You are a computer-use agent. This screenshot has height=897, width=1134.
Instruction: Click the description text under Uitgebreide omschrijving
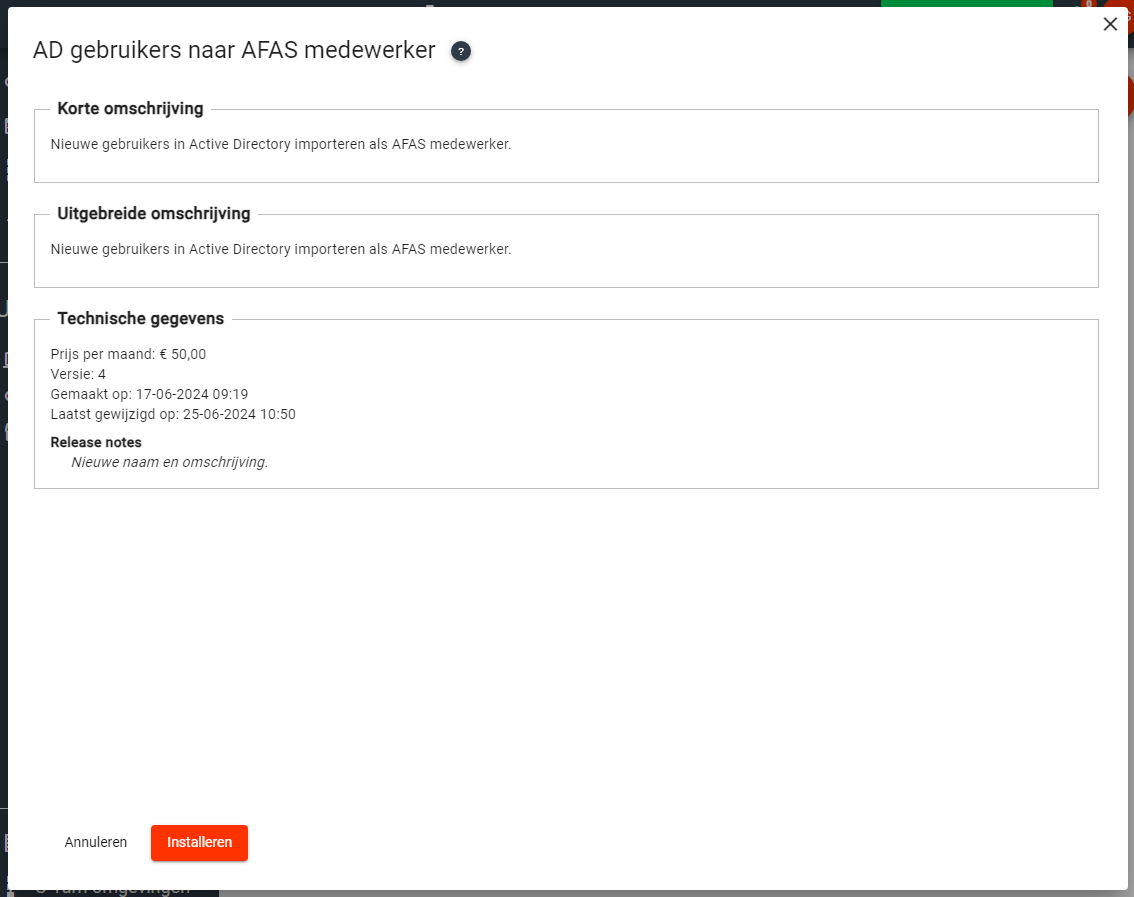(281, 249)
